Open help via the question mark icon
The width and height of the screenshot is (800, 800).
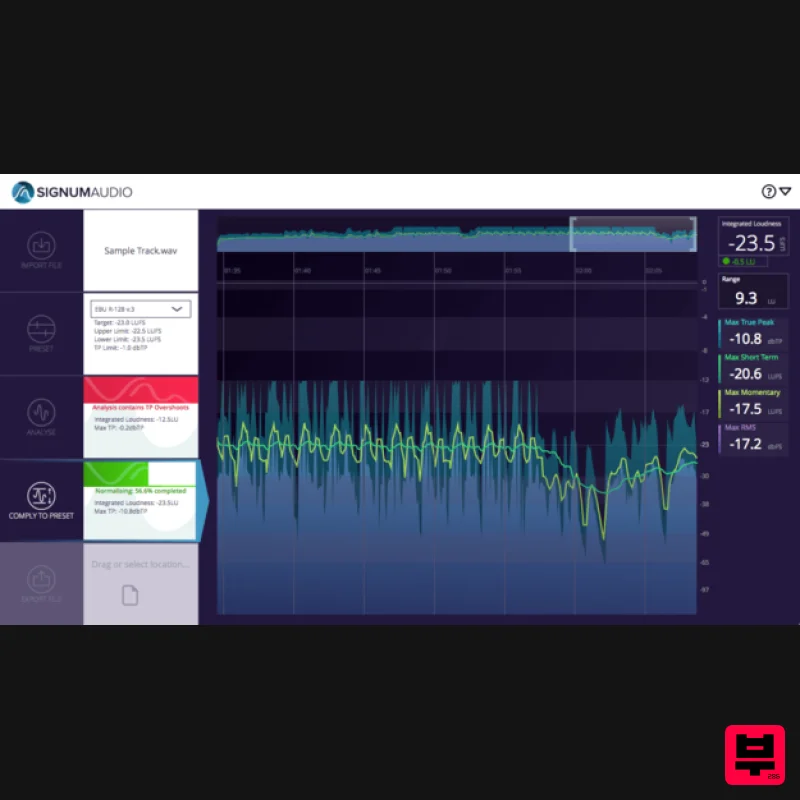[767, 191]
